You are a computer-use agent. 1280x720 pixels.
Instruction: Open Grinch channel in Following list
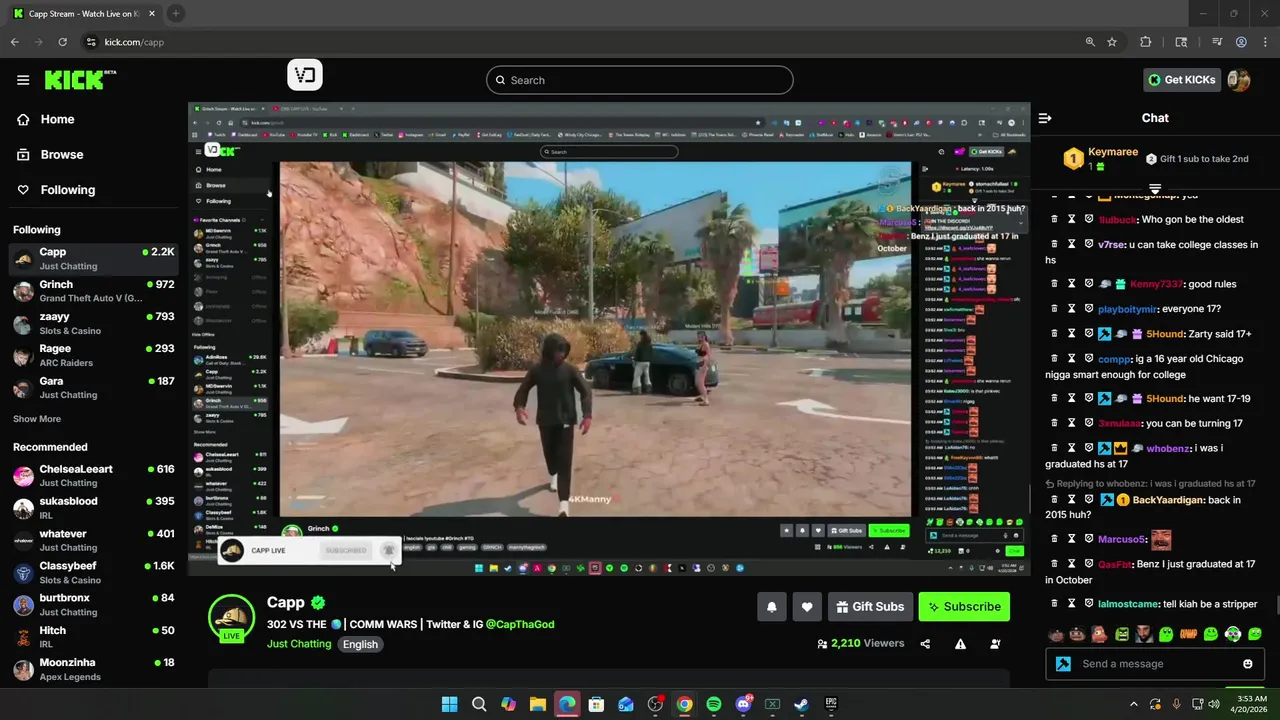pos(95,291)
